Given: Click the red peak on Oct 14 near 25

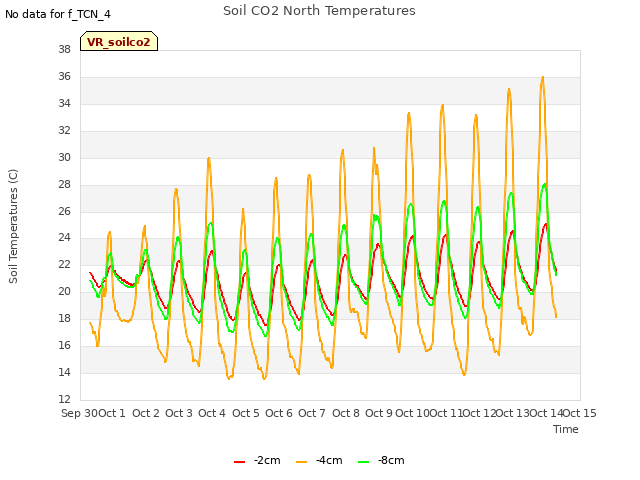Looking at the screenshot, I should 546,224.
